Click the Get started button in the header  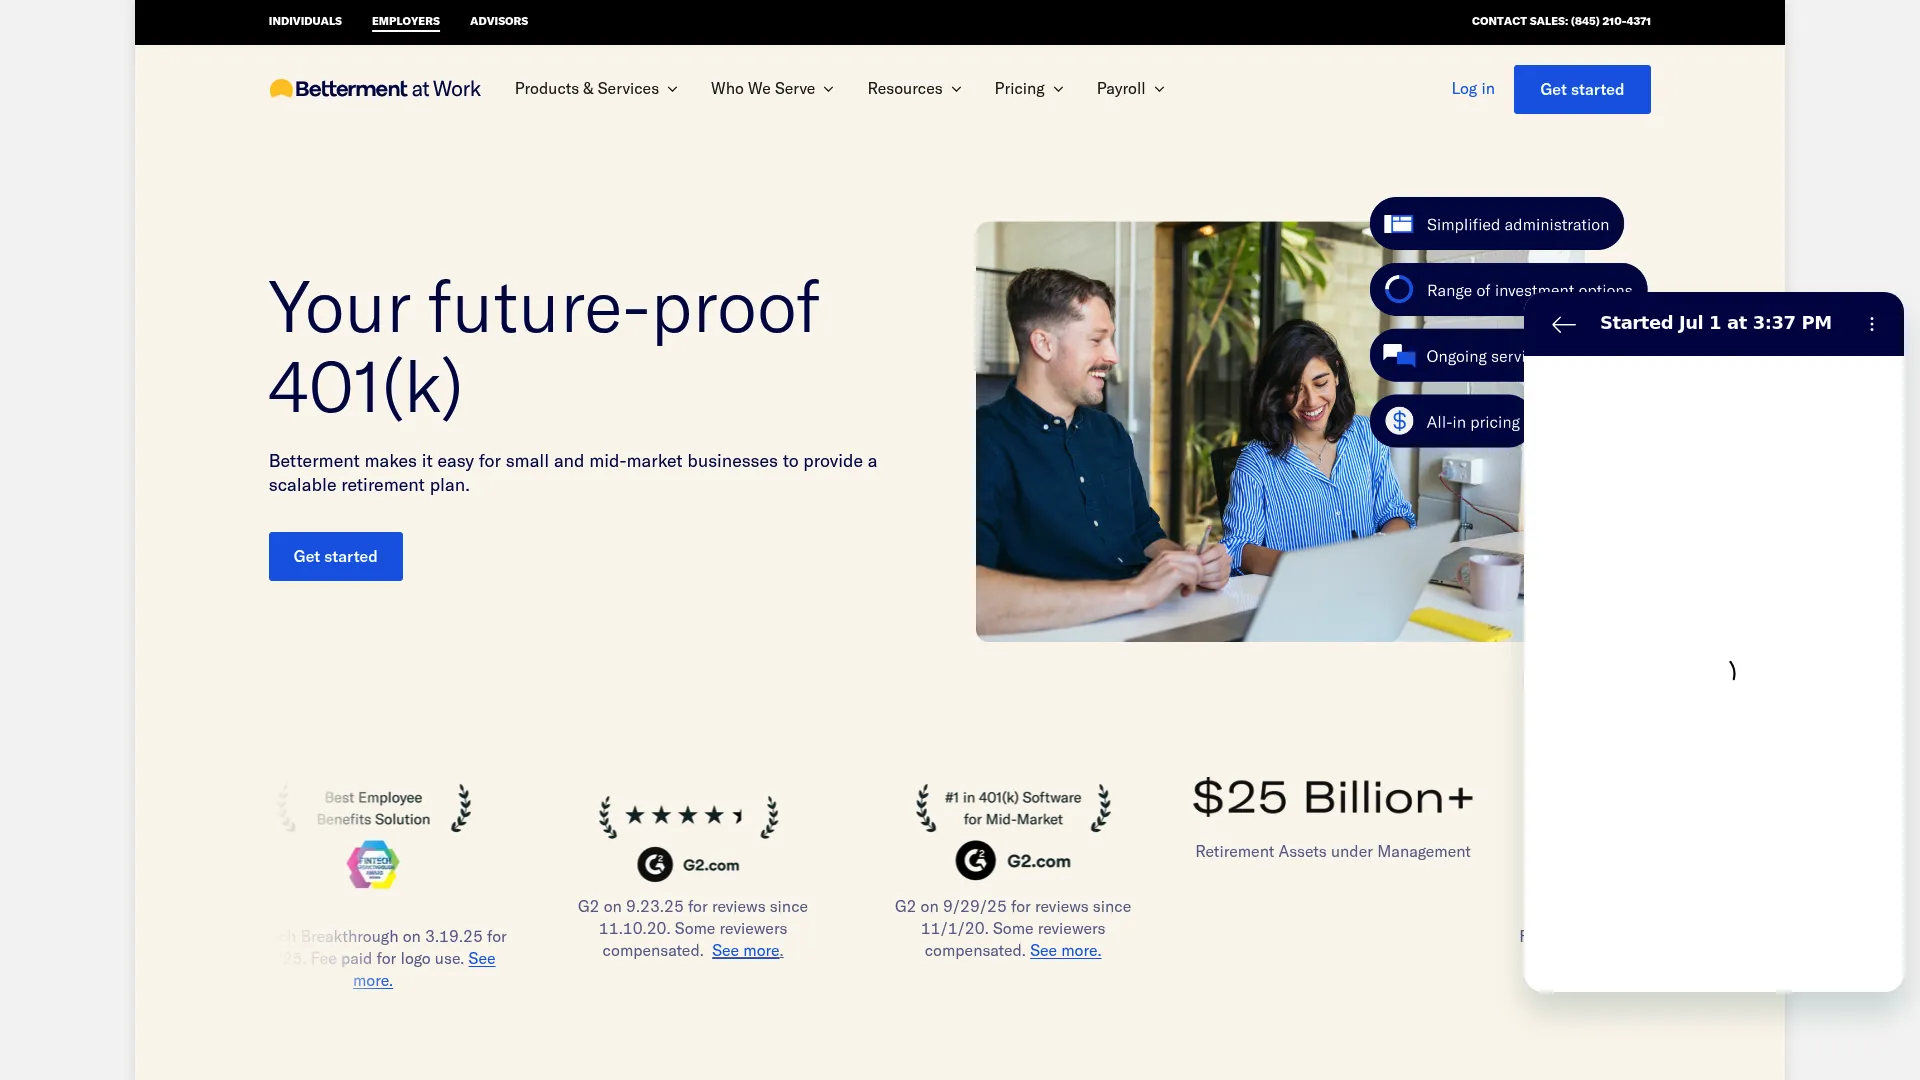[1582, 89]
